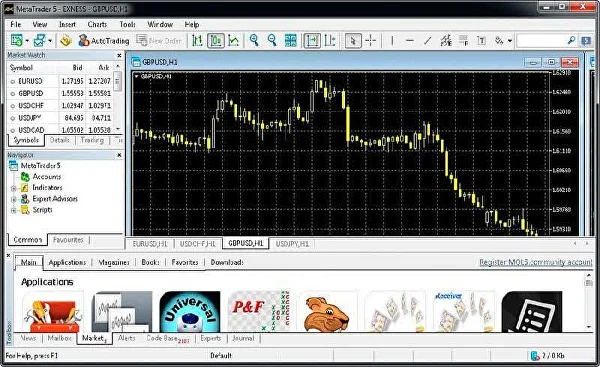Select the line chart icon
The image size is (600, 367).
(x=233, y=41)
